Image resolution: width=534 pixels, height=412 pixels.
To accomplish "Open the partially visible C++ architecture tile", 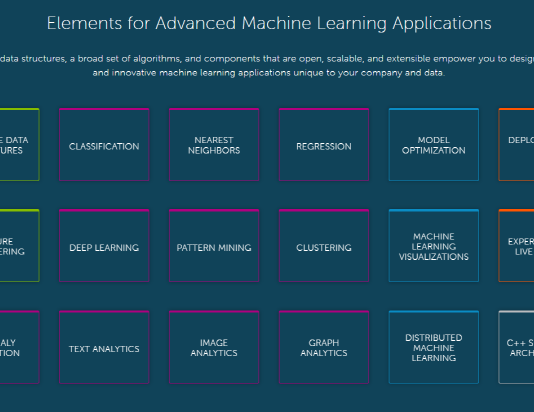I will click(516, 347).
